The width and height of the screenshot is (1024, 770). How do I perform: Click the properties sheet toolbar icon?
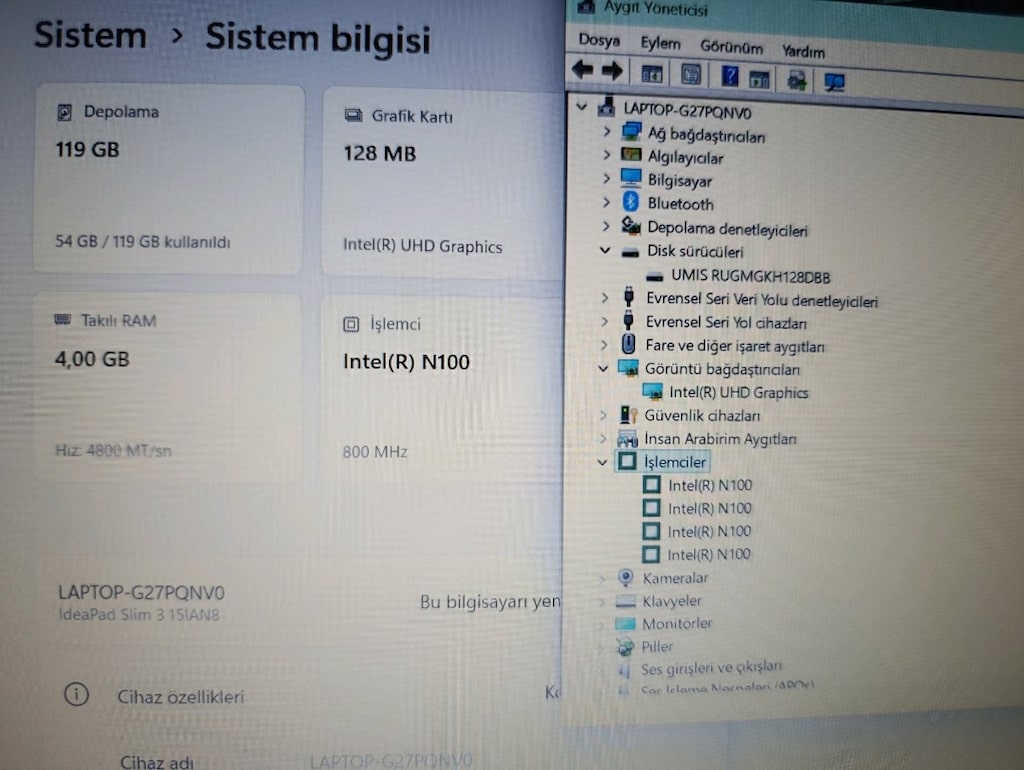point(691,75)
